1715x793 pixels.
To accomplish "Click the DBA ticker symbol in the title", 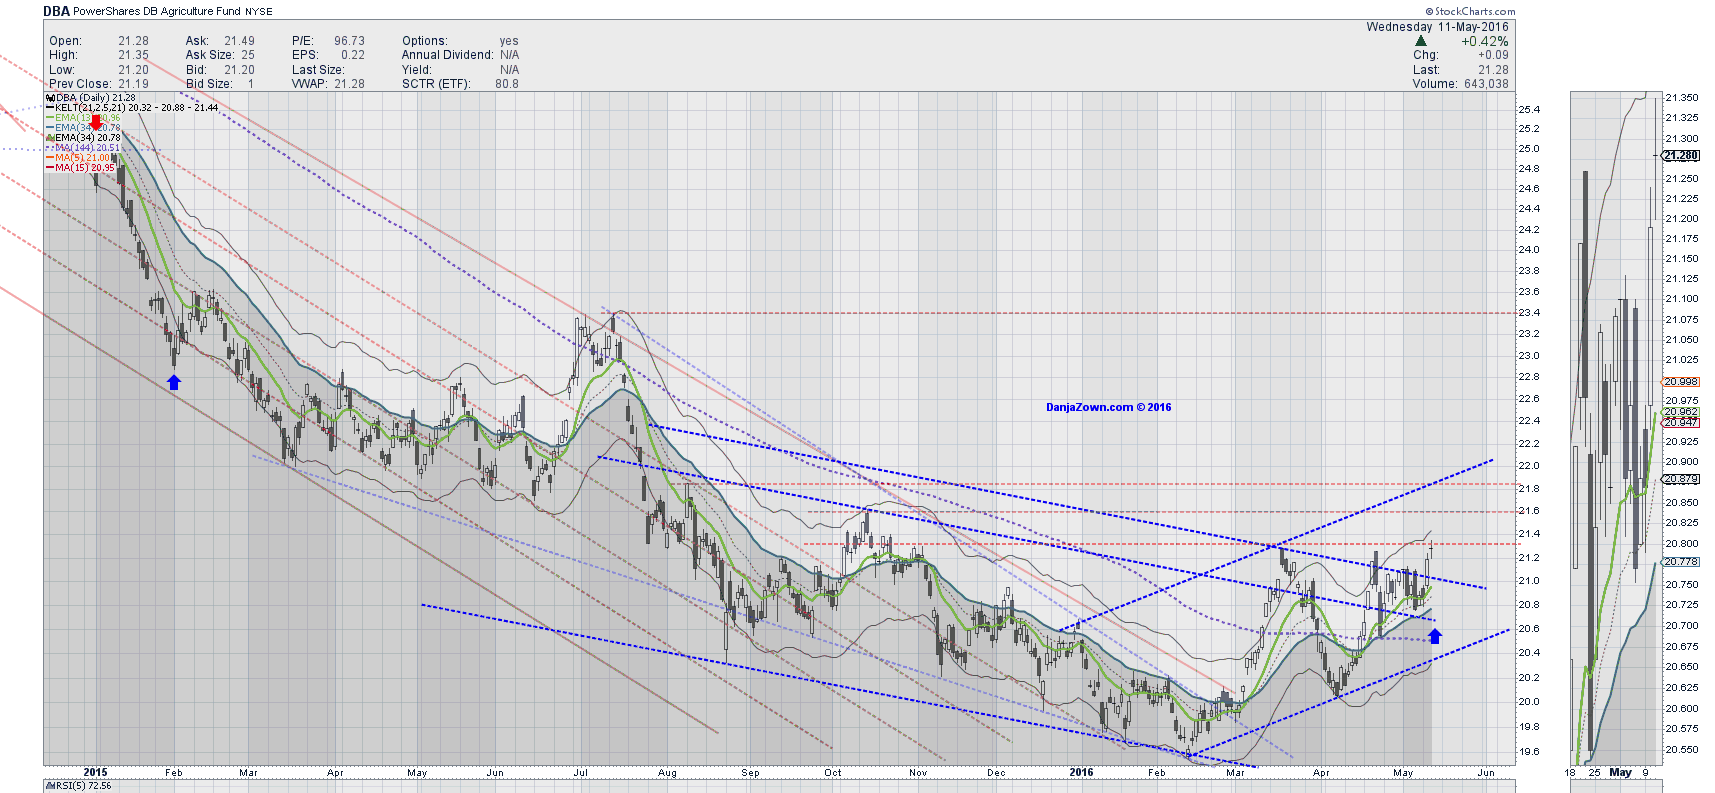I will click(56, 11).
